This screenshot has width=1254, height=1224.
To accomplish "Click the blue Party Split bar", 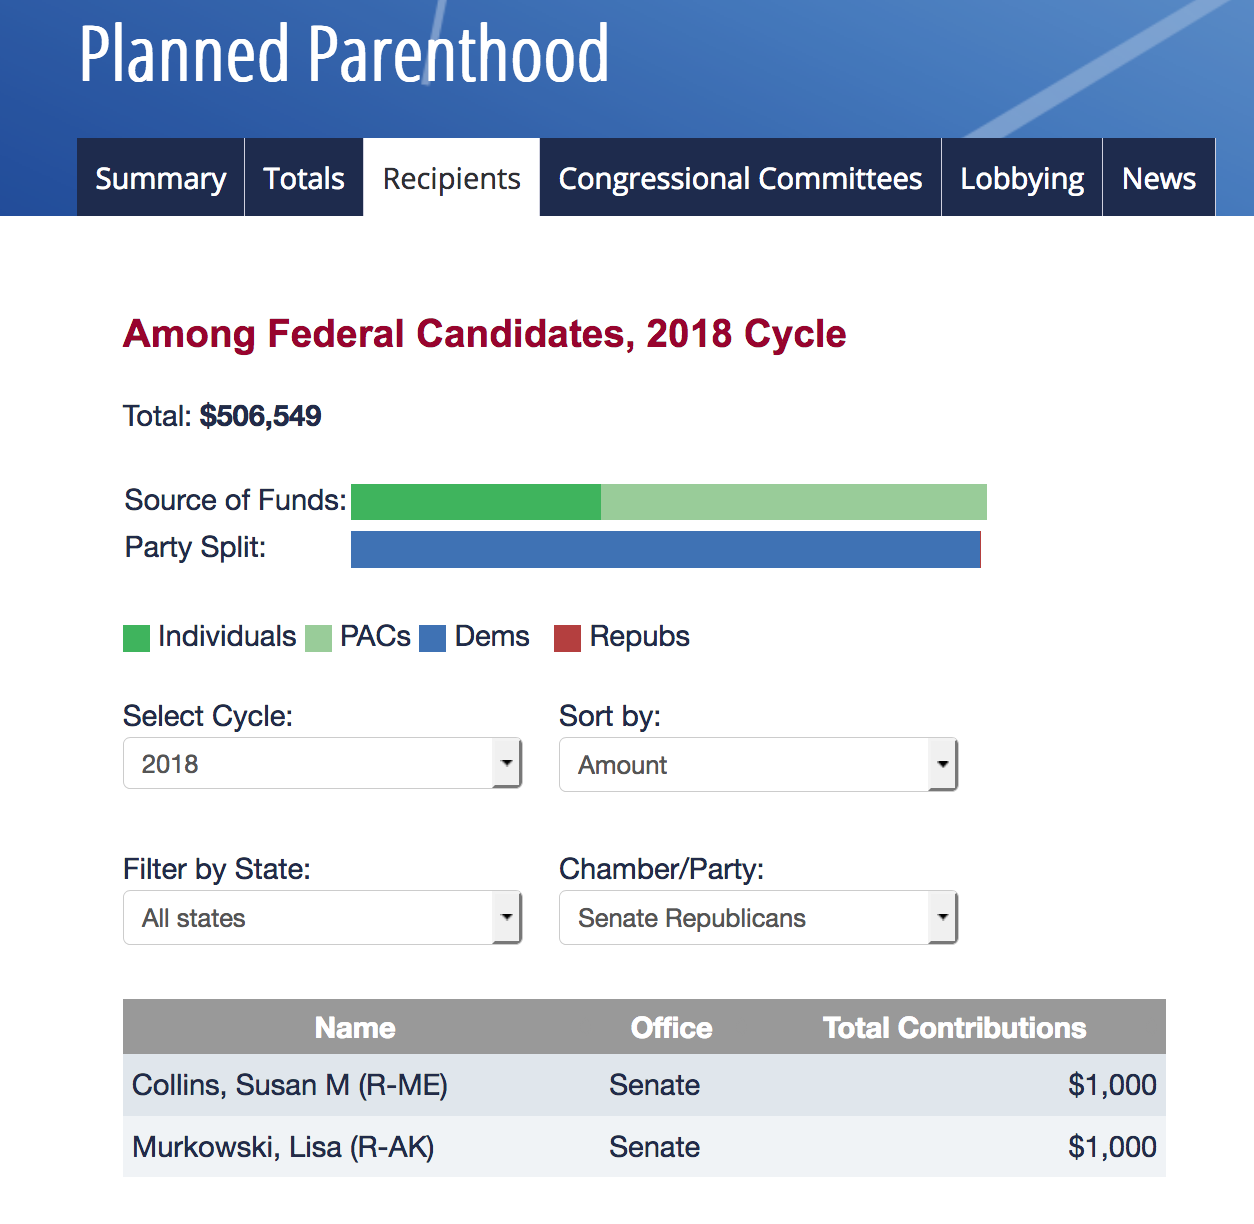I will click(665, 550).
